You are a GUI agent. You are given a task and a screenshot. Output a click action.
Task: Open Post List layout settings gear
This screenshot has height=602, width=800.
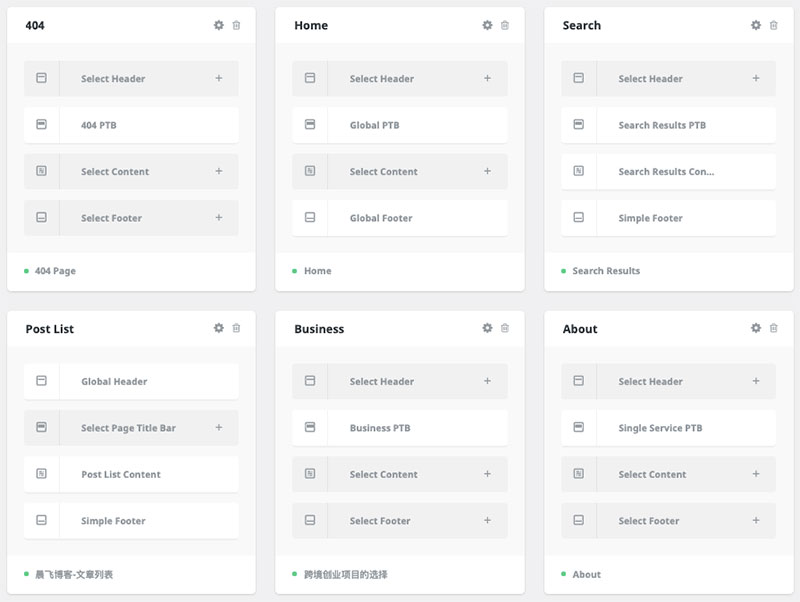click(x=218, y=328)
